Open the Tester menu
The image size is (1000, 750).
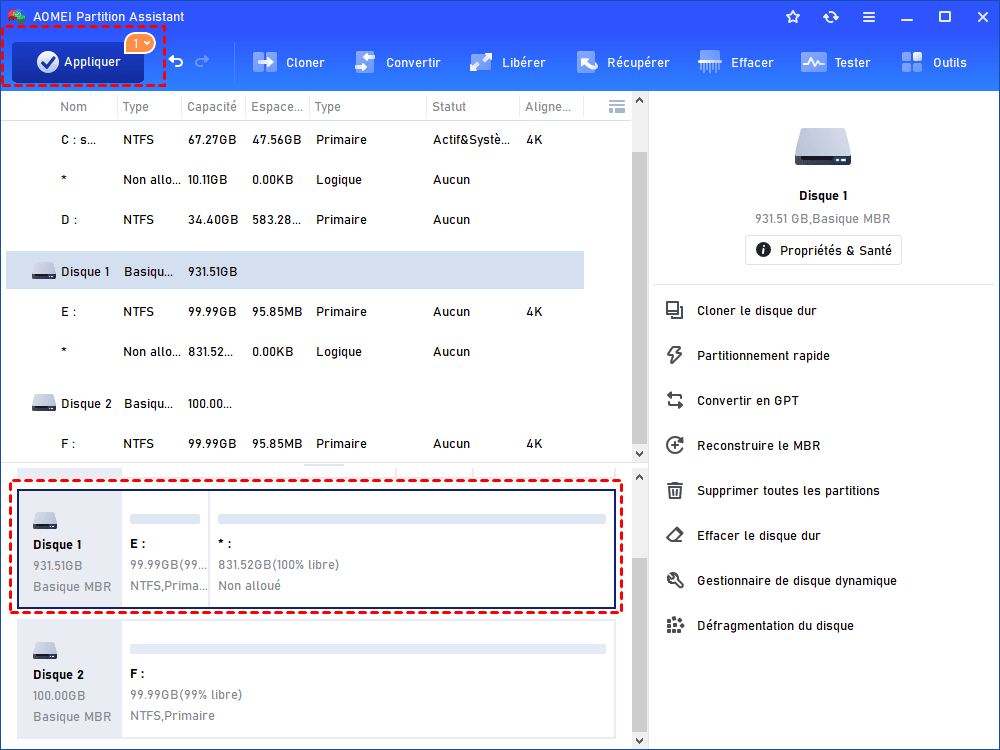pyautogui.click(x=836, y=62)
